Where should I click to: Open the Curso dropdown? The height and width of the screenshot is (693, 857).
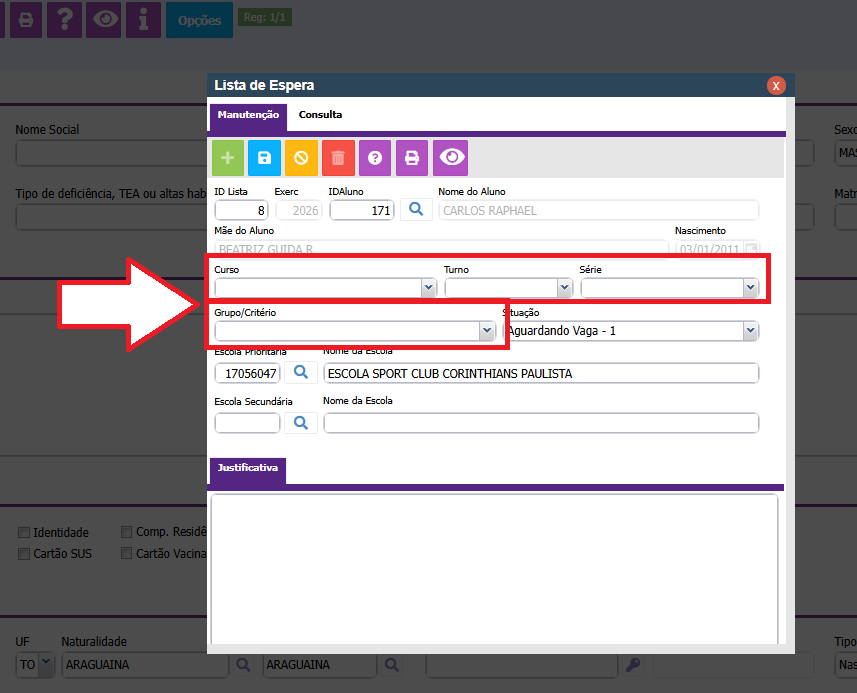tap(326, 288)
